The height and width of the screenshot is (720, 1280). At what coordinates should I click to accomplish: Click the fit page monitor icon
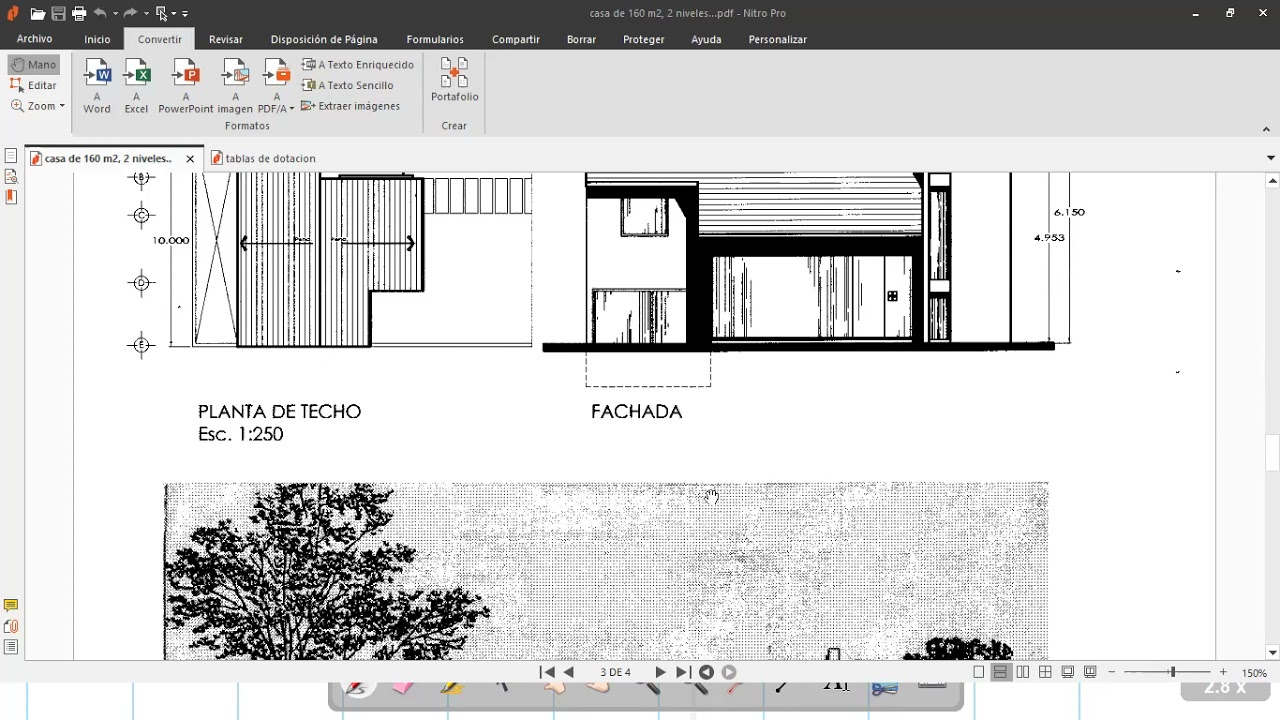1068,673
